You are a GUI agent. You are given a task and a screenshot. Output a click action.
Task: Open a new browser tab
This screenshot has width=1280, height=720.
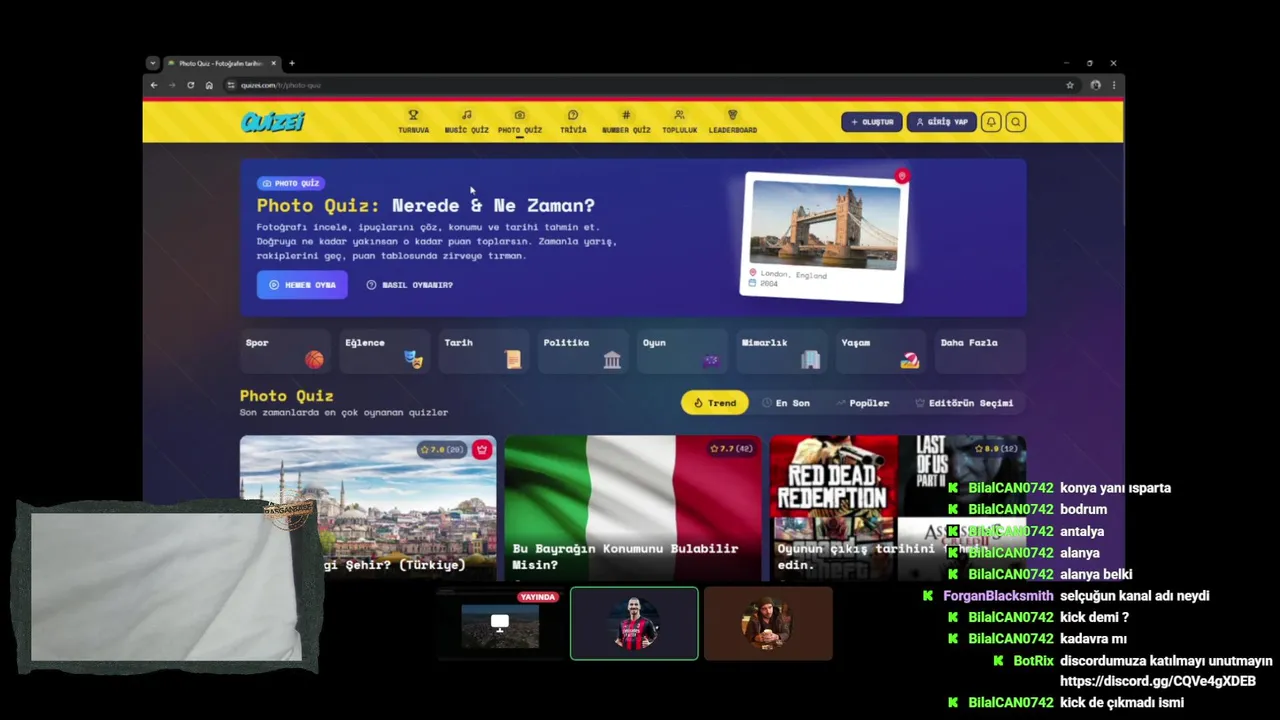tap(292, 63)
